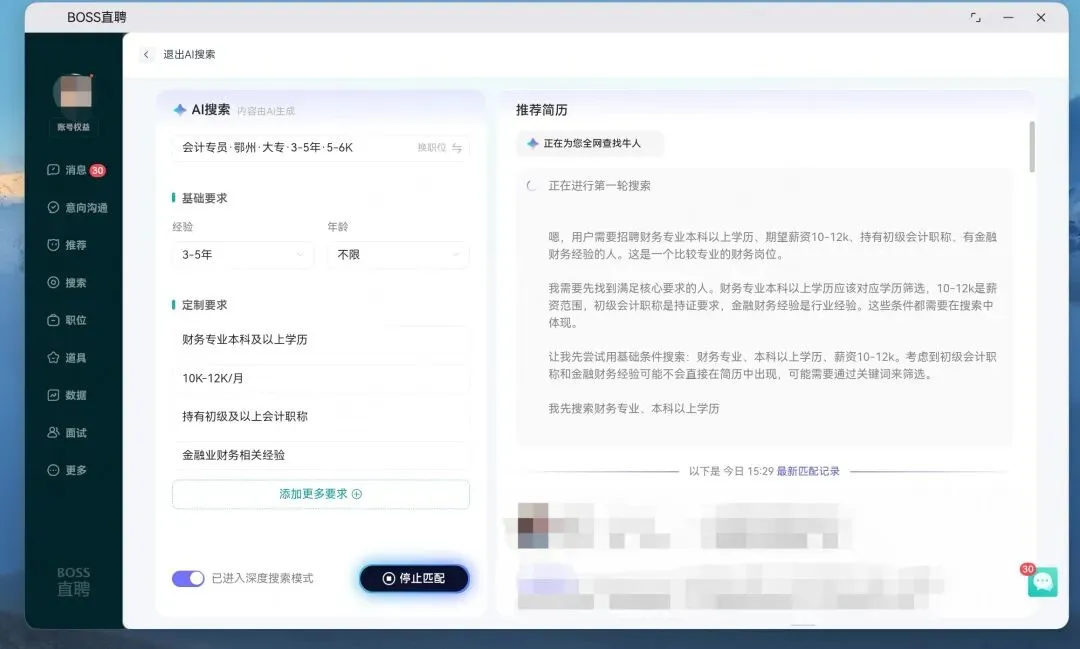This screenshot has height=649, width=1080.
Task: Open 道具 in the sidebar
Action: (67, 358)
